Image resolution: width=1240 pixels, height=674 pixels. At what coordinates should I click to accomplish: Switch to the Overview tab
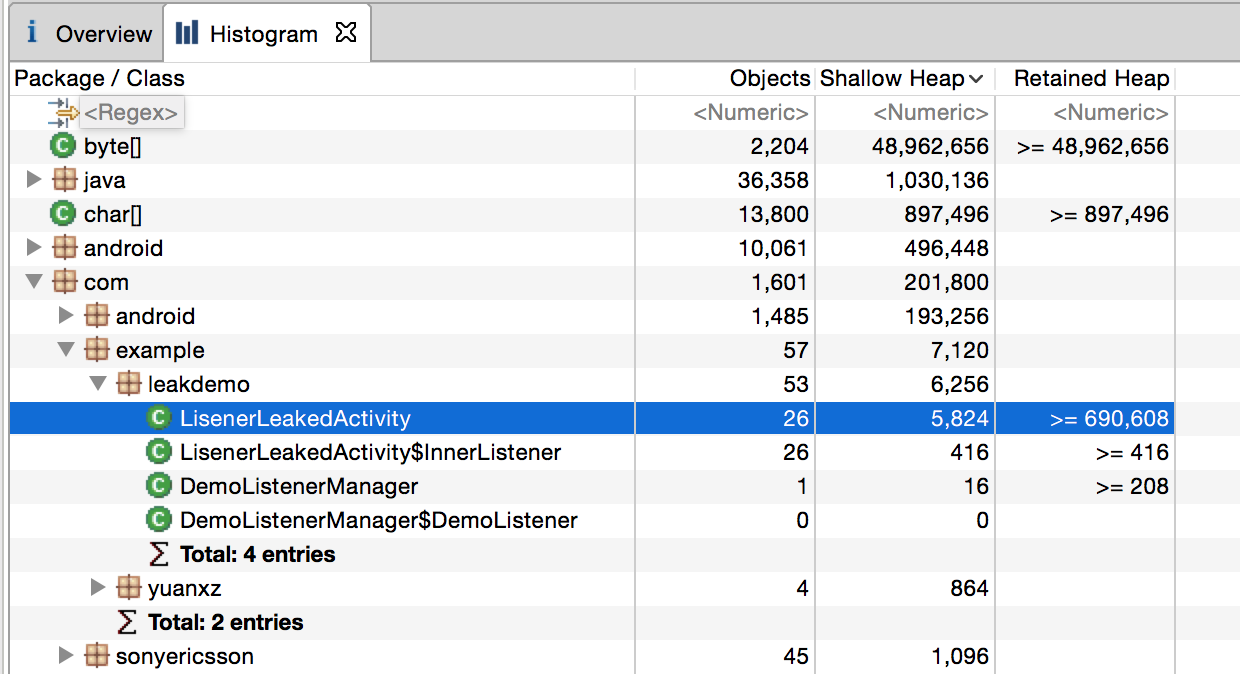(88, 34)
